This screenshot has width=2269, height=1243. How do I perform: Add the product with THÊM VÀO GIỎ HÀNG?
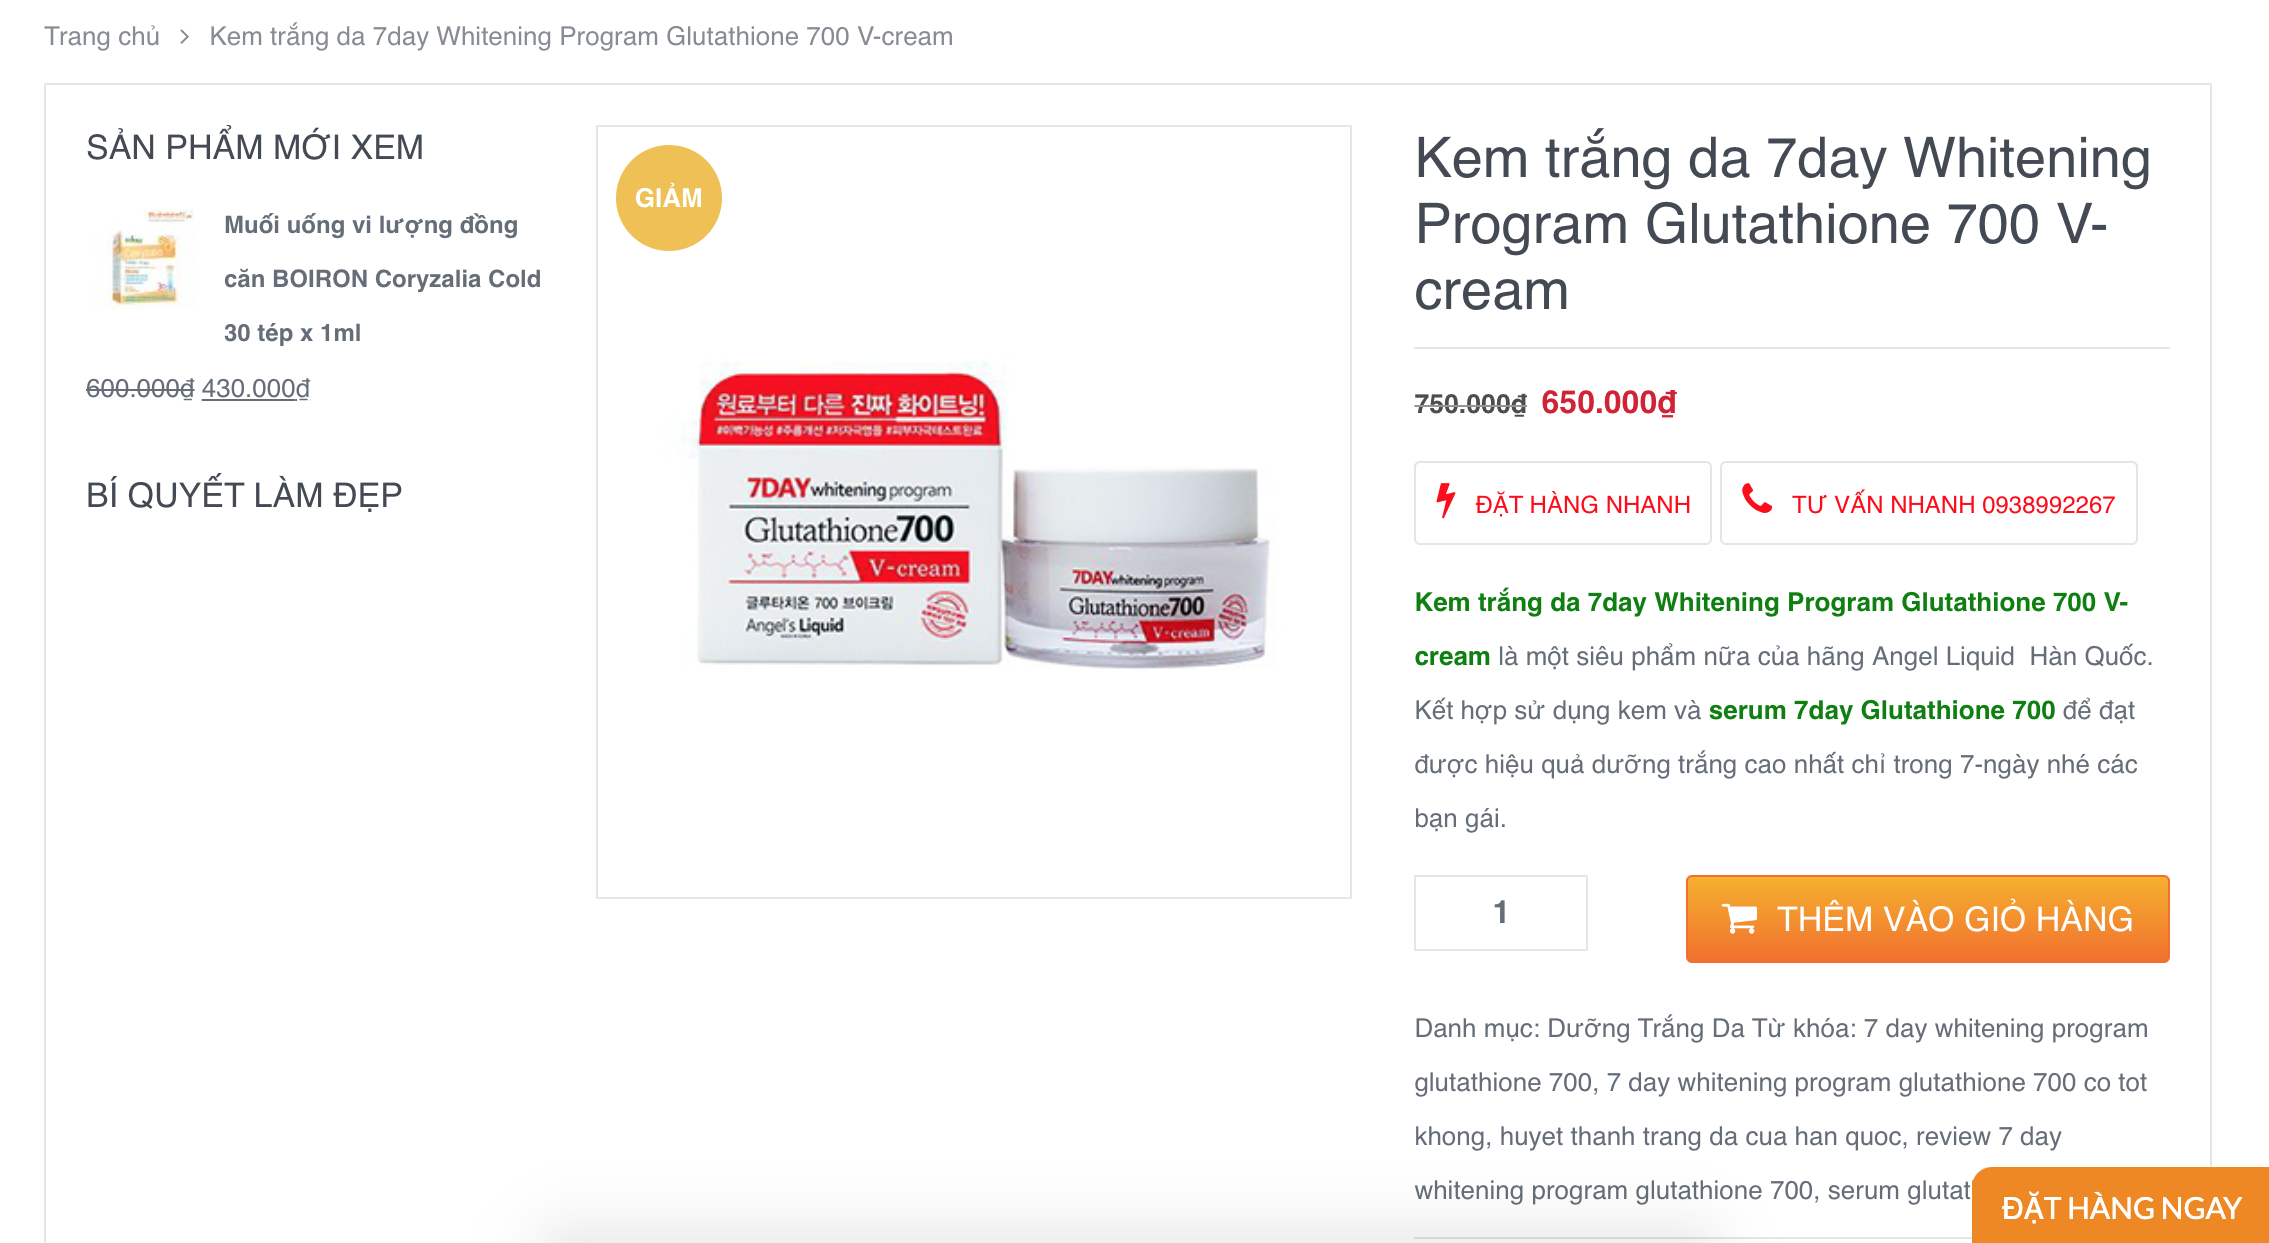coord(1927,919)
